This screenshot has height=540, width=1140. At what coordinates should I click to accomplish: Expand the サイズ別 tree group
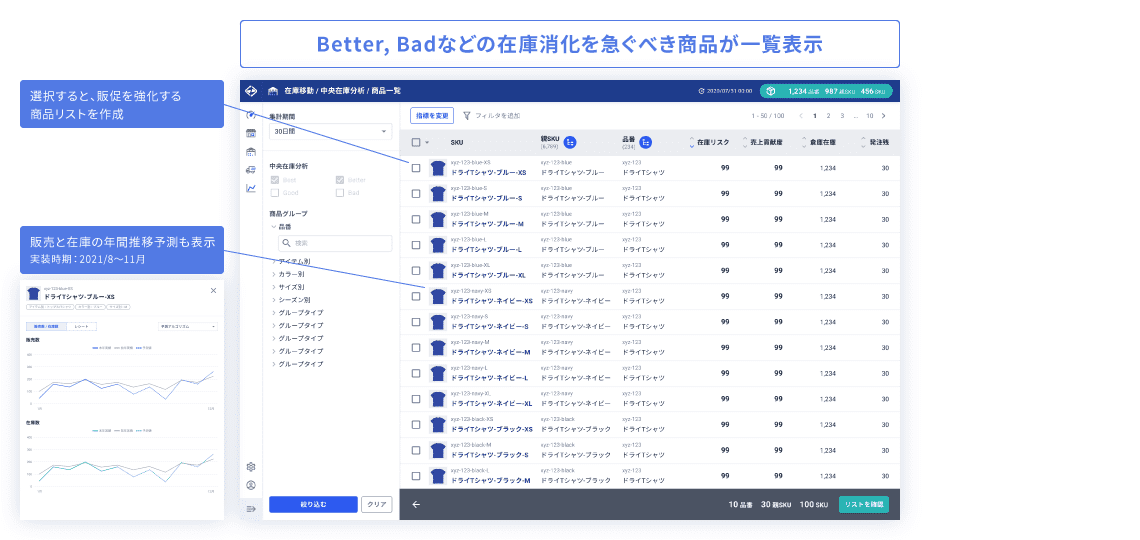pyautogui.click(x=274, y=286)
